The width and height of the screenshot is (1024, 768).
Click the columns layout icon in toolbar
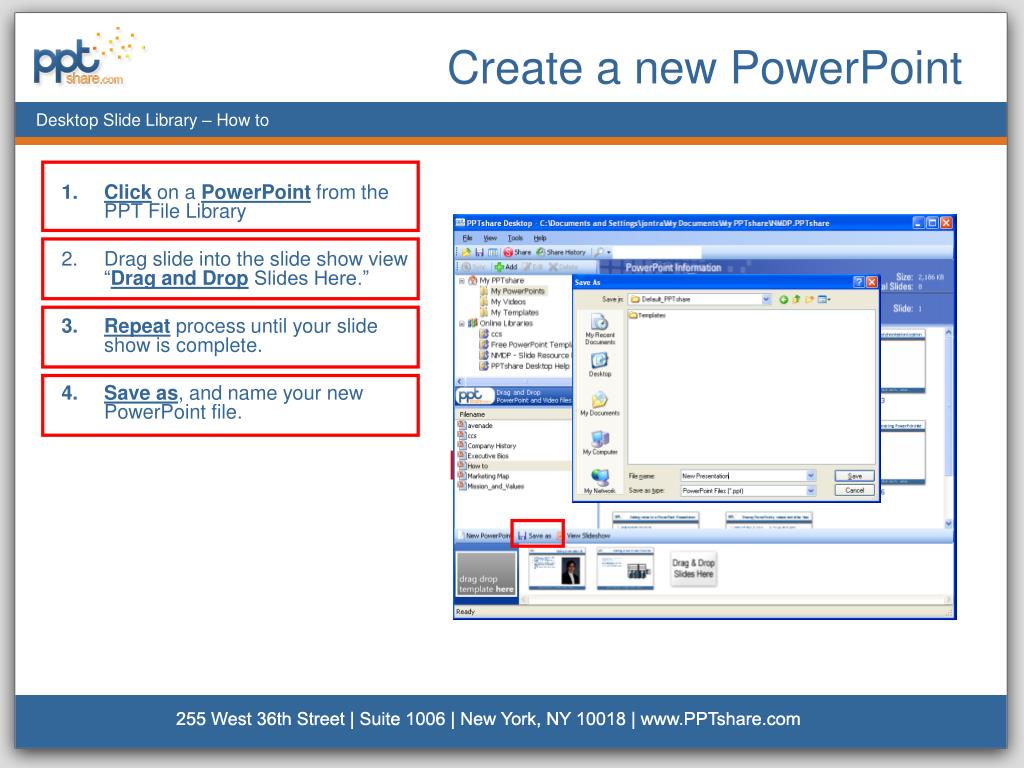coord(492,252)
